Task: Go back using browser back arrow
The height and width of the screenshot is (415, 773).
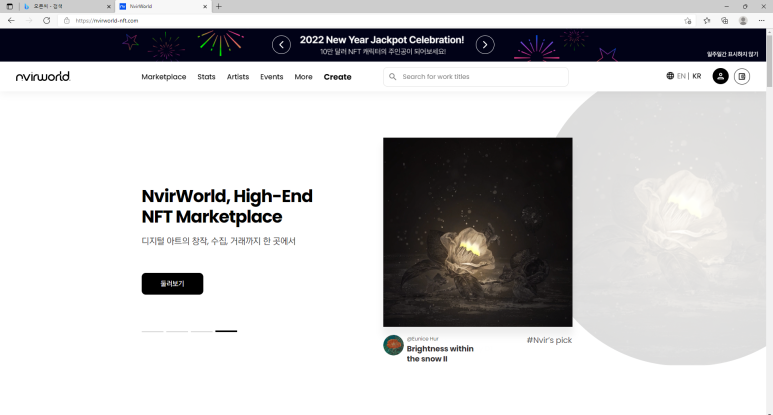Action: click(11, 21)
